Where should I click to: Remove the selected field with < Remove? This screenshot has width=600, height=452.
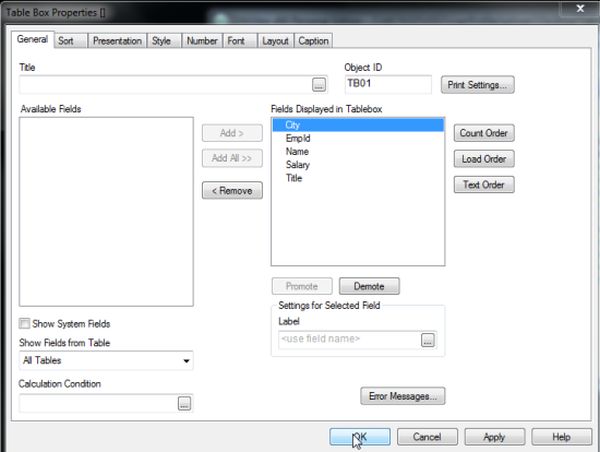[x=232, y=190]
